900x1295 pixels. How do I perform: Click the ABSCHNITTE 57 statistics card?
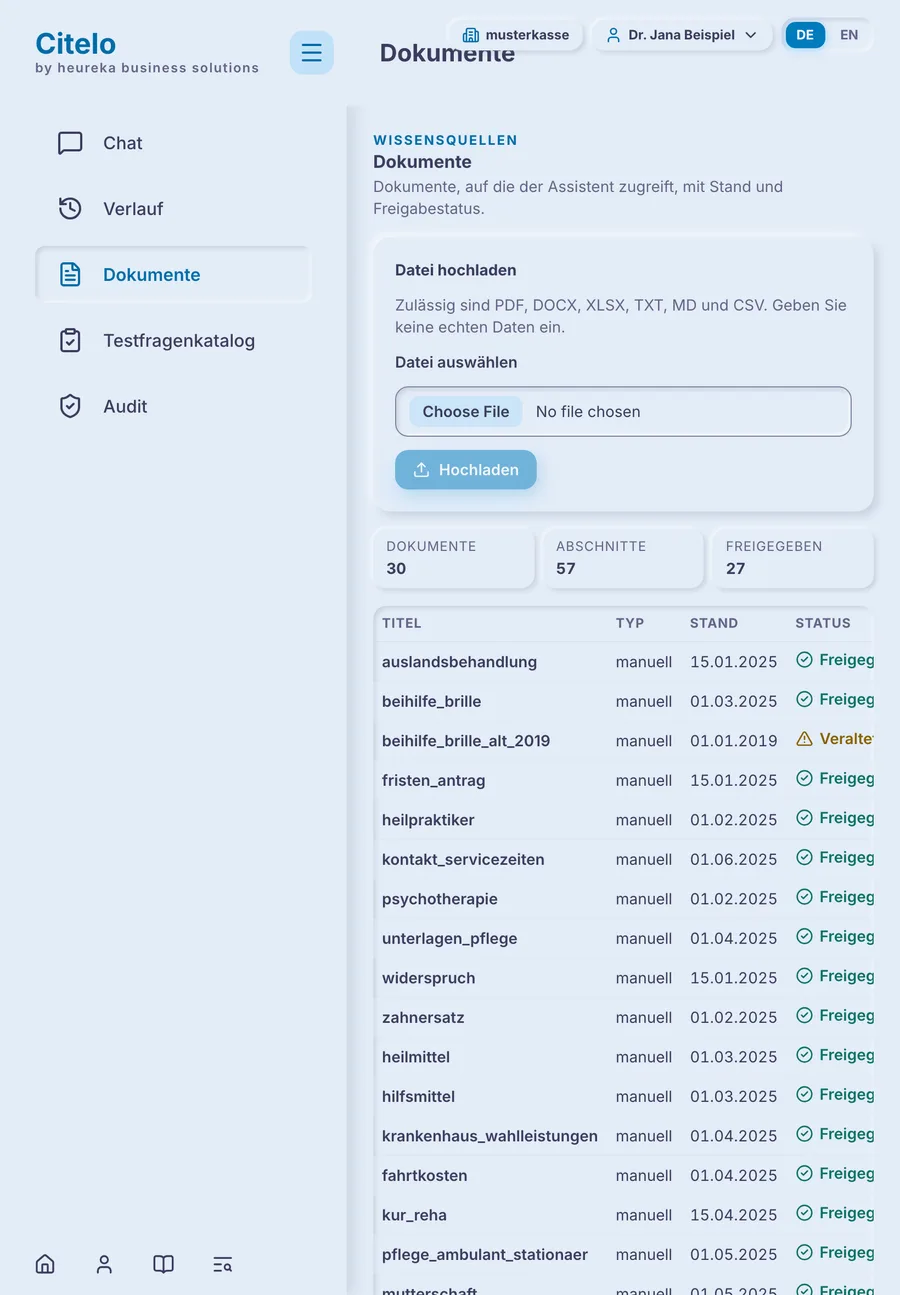623,558
